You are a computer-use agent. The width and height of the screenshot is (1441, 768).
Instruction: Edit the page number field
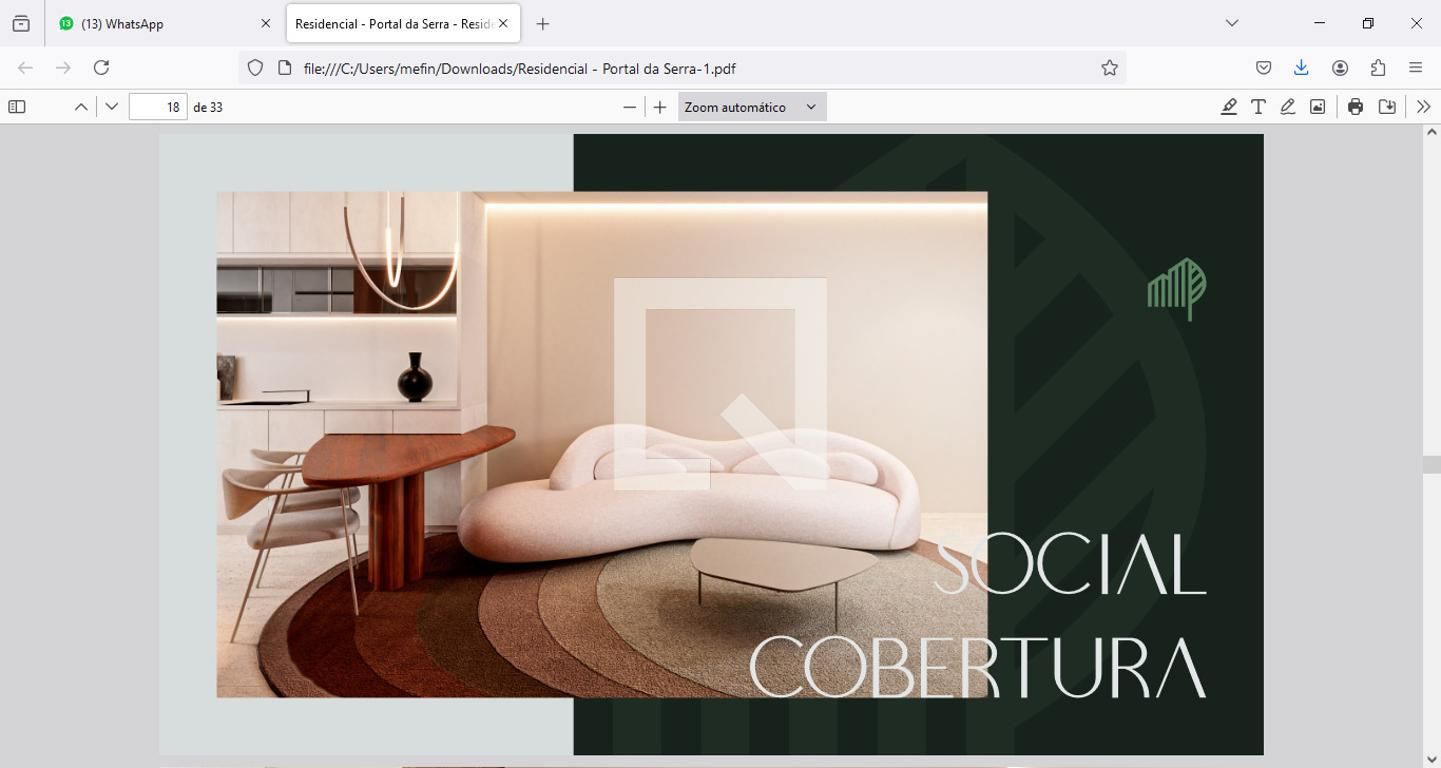click(x=158, y=107)
